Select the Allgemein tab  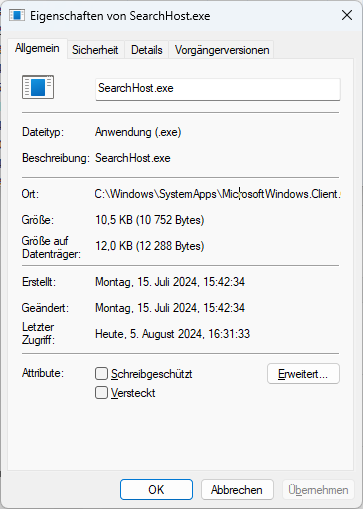(x=37, y=49)
